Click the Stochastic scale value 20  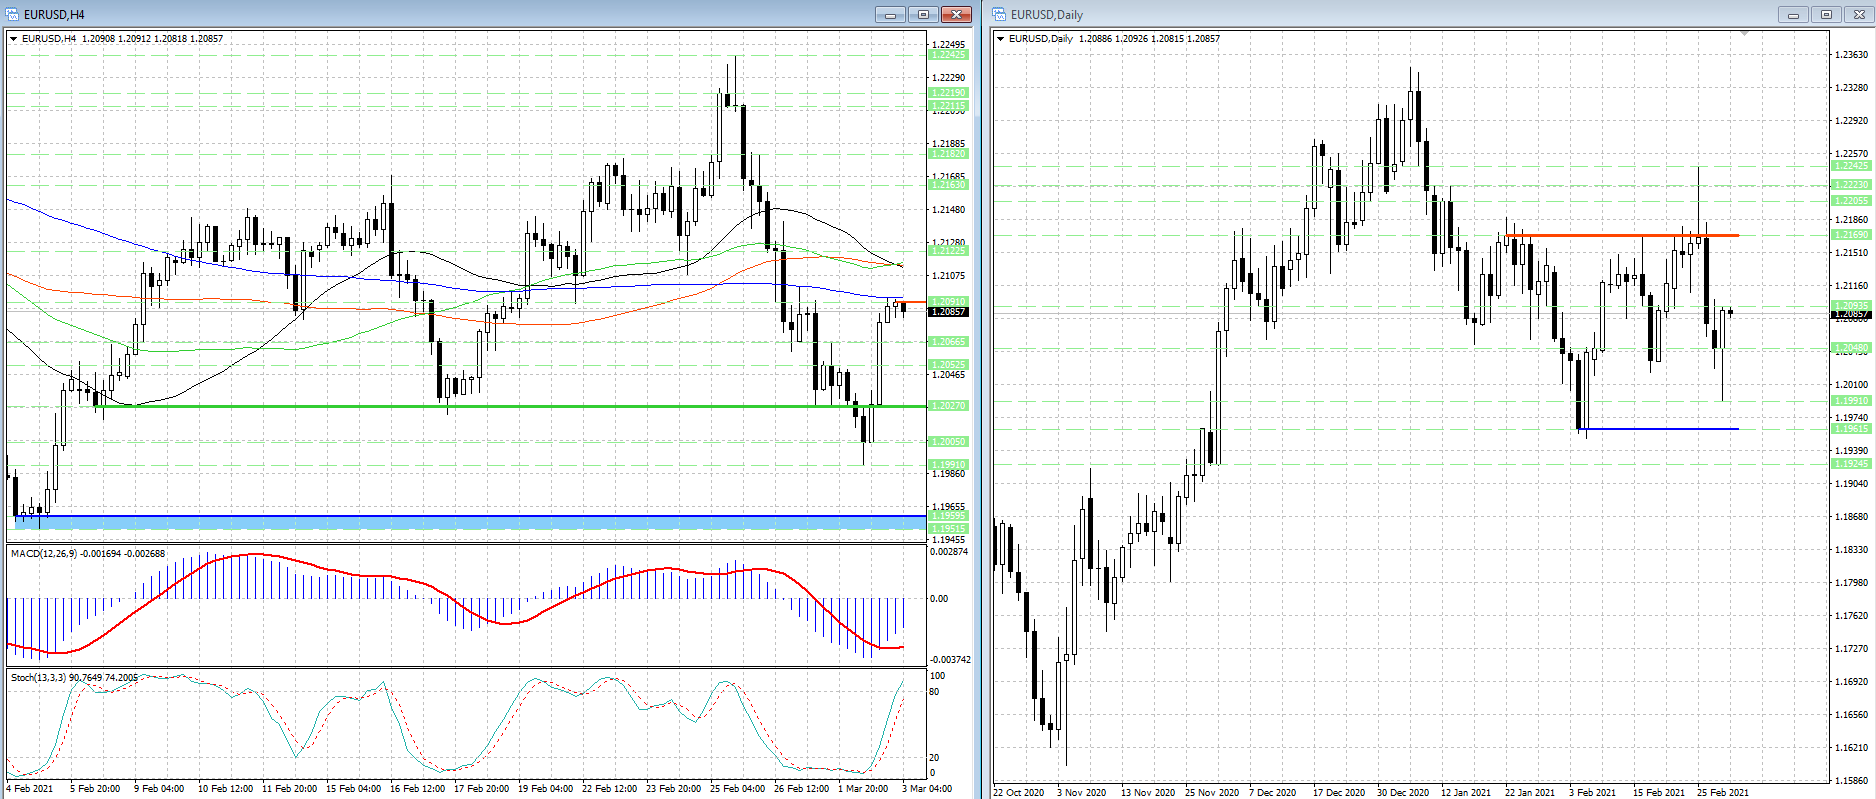(935, 758)
